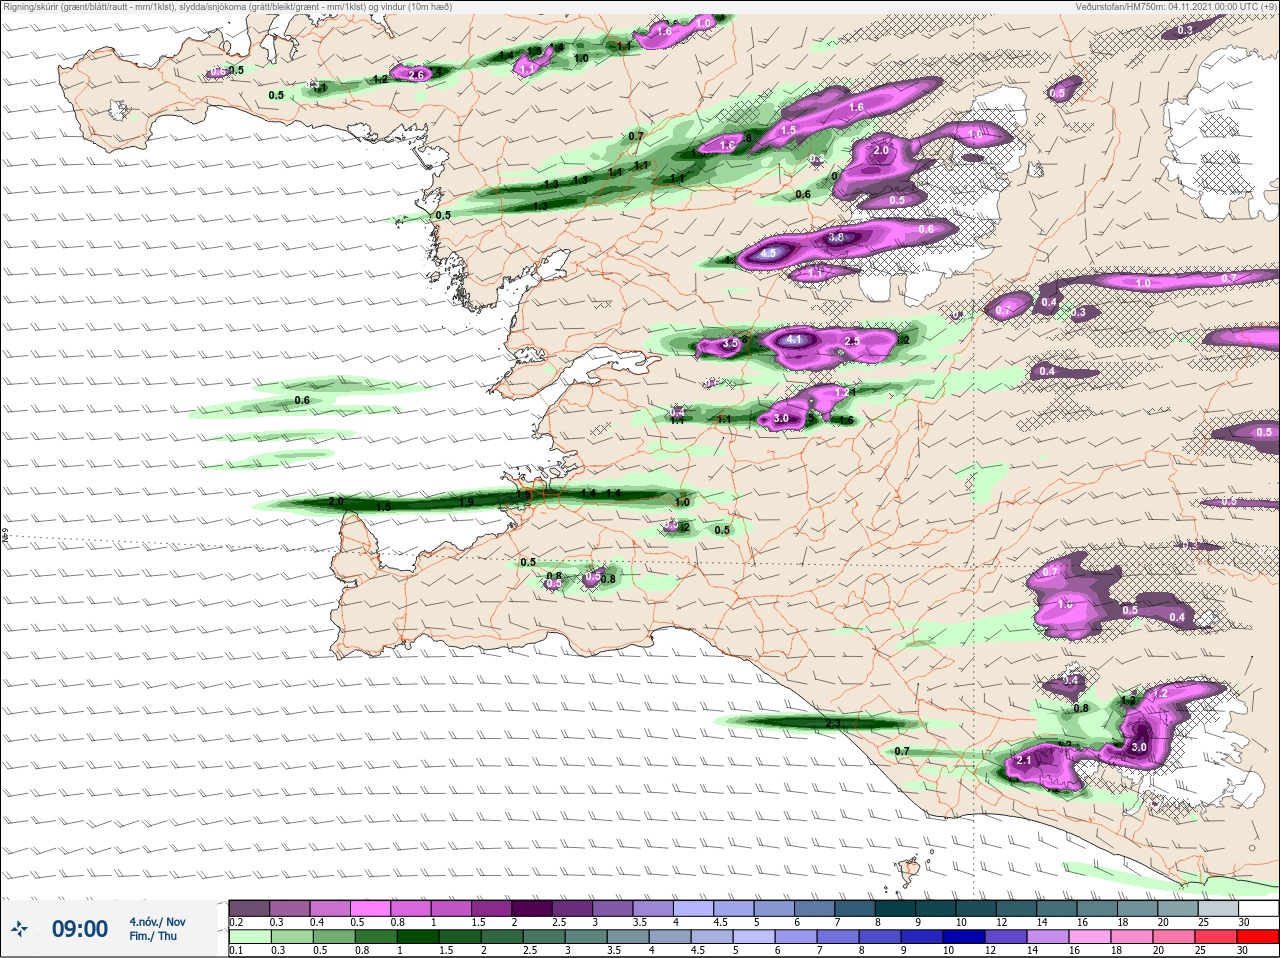The width and height of the screenshot is (1280, 958).
Task: Select dusky purple snow swatch between 0.2 and 0.3
Action: (249, 908)
